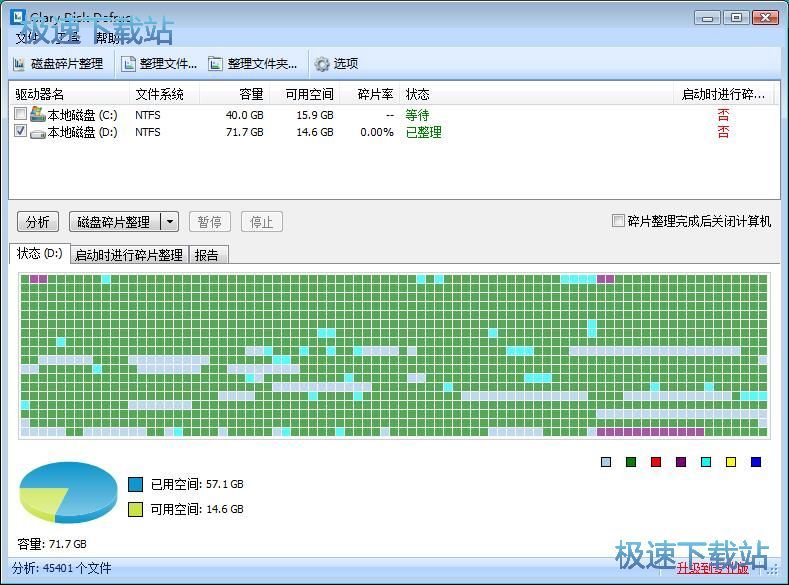Expand the 磁盘碎片整理 button dropdown arrow
Image resolution: width=789 pixels, height=585 pixels.
(170, 221)
